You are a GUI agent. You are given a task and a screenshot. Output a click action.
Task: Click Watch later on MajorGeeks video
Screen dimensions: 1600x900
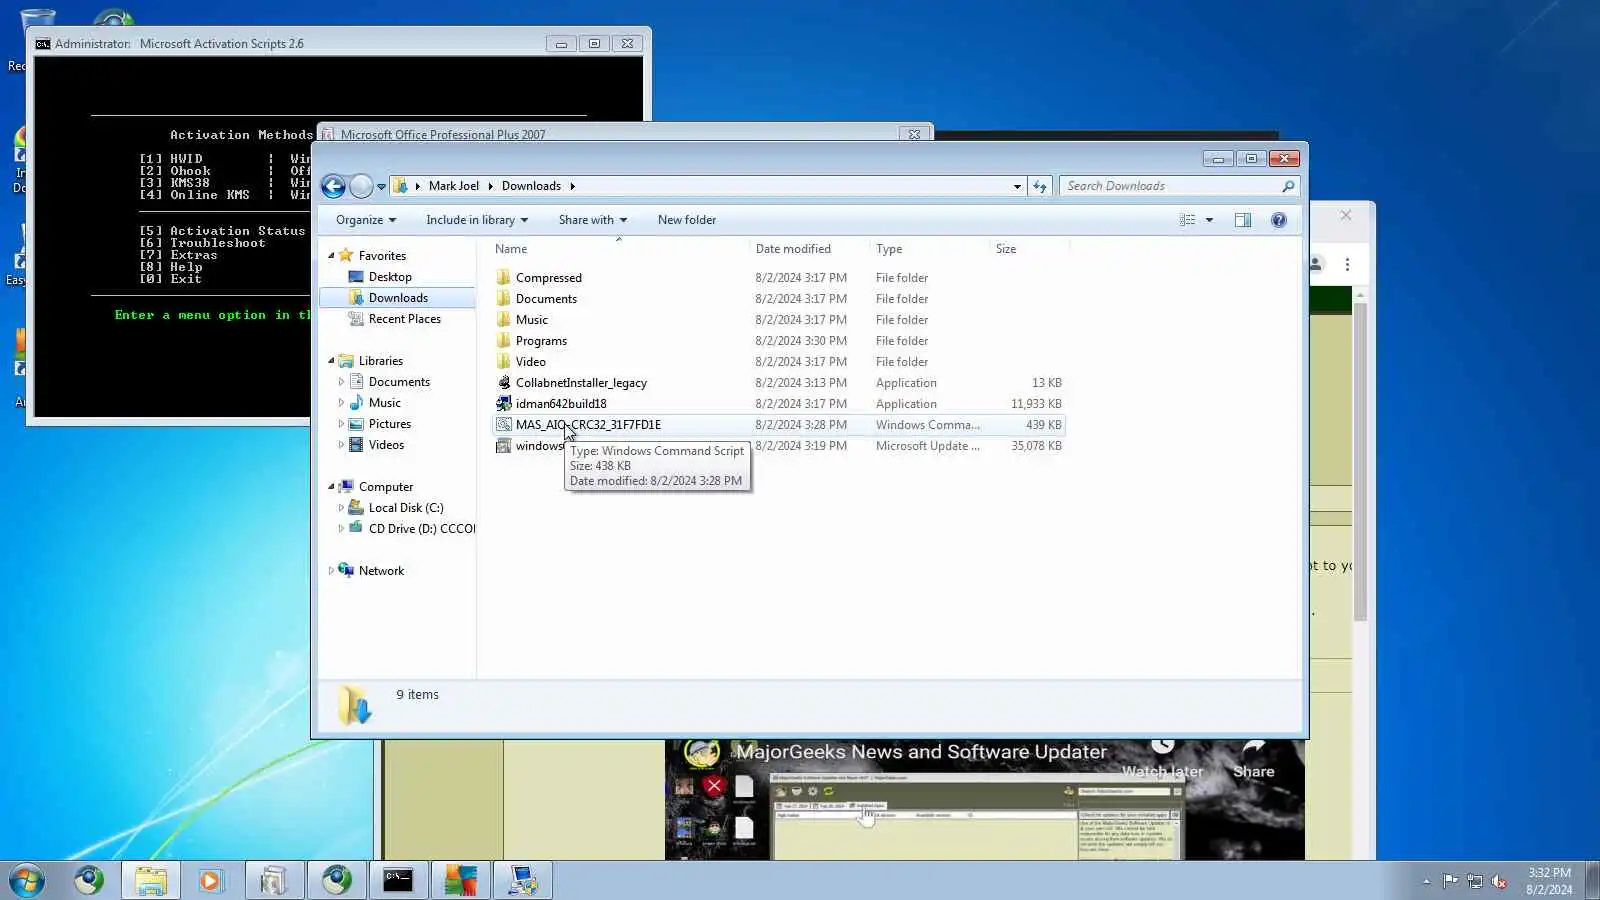coord(1162,760)
